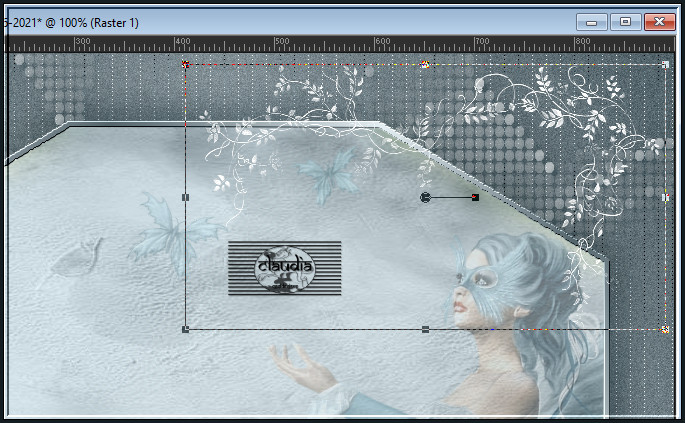Close the image window
The height and width of the screenshot is (423, 685).
tap(660, 22)
